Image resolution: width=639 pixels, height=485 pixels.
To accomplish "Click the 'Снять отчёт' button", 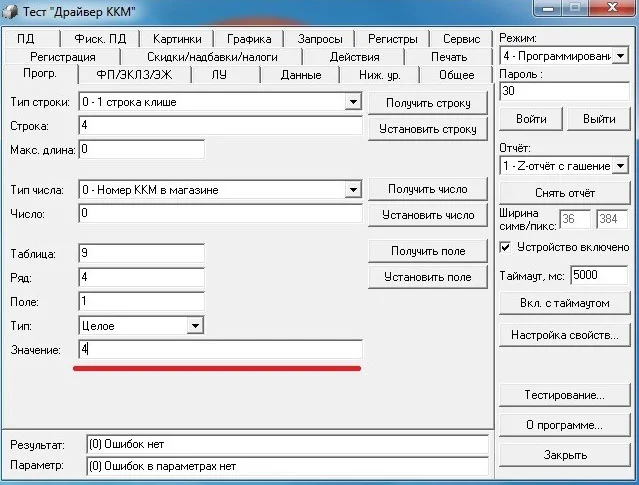I will (x=565, y=193).
